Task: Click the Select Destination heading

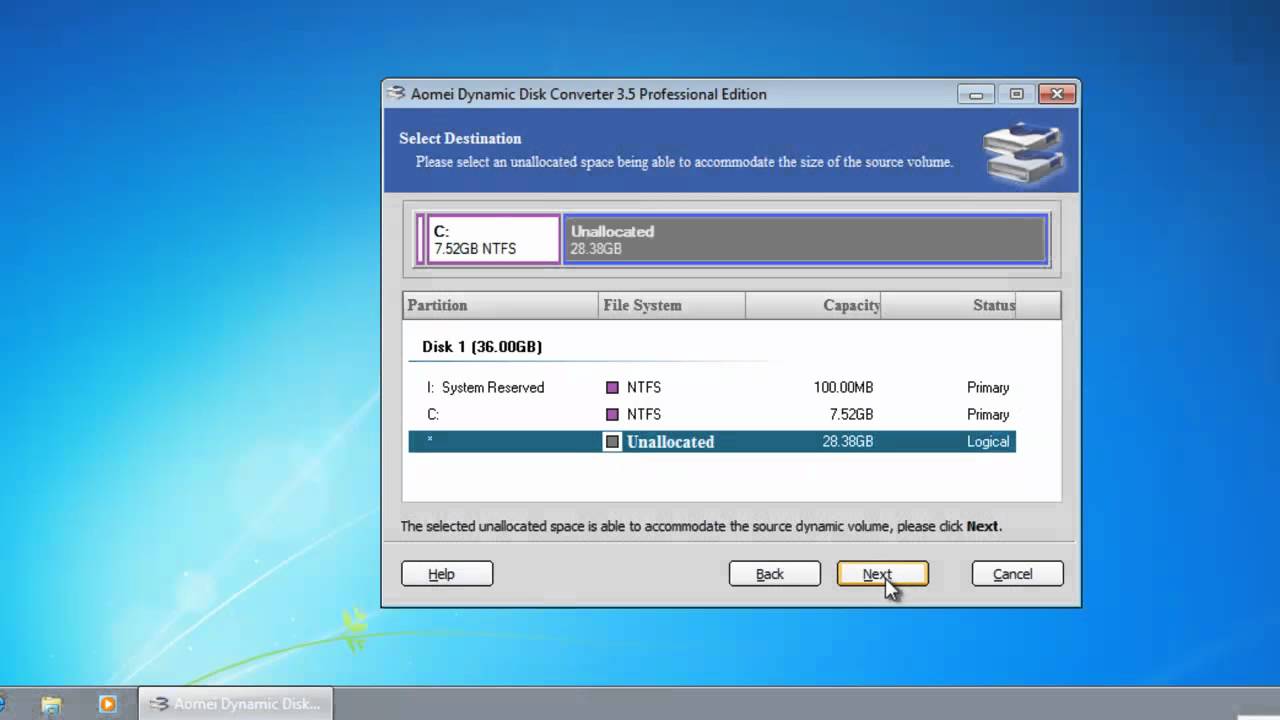Action: [x=460, y=138]
